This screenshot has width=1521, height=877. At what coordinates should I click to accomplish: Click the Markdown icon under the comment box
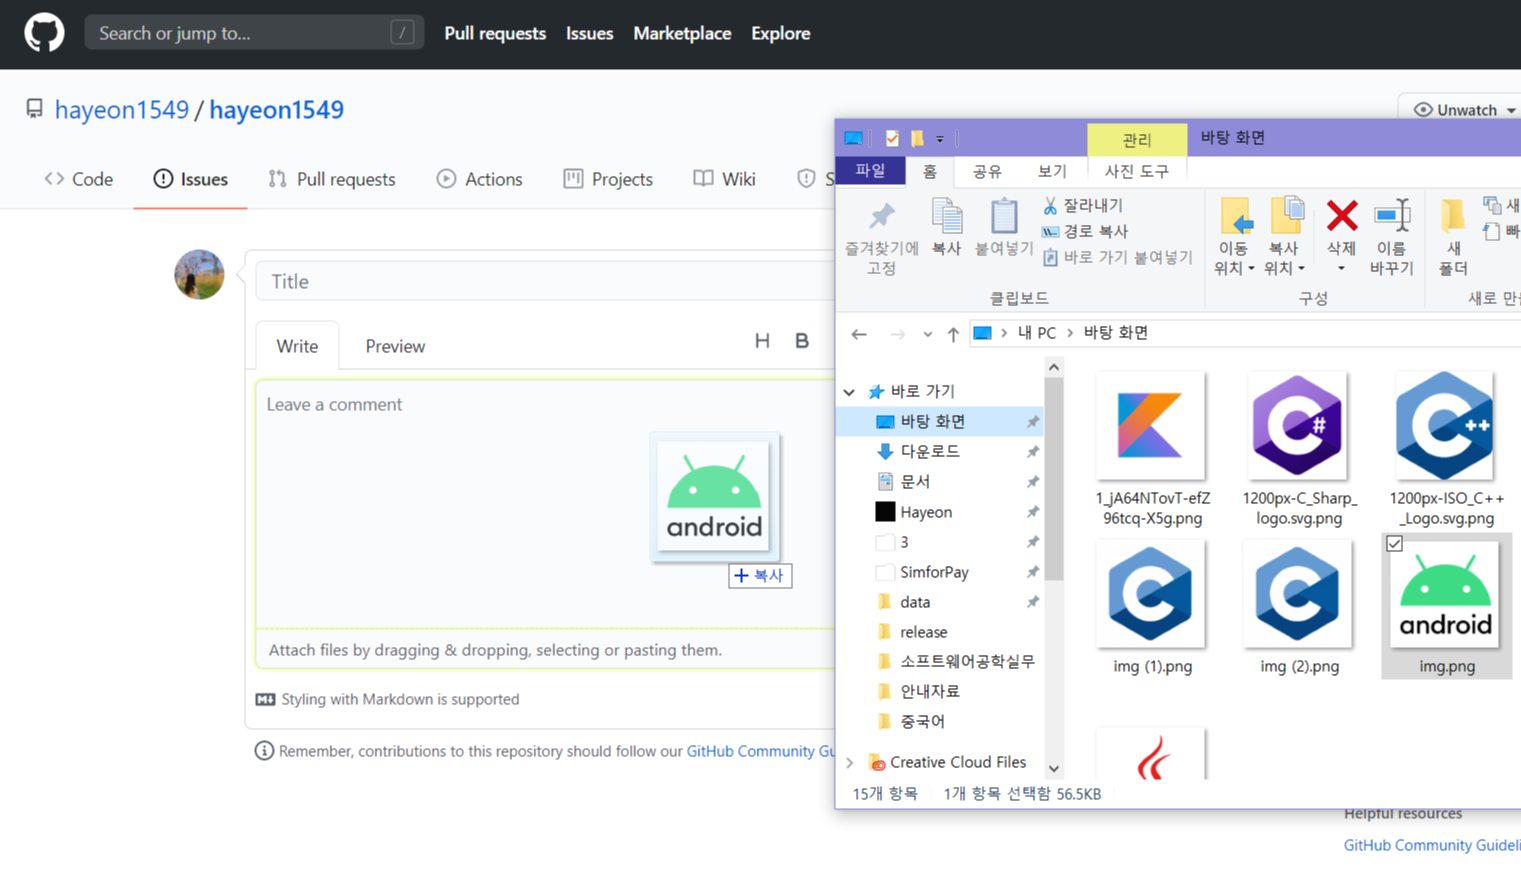tap(265, 699)
